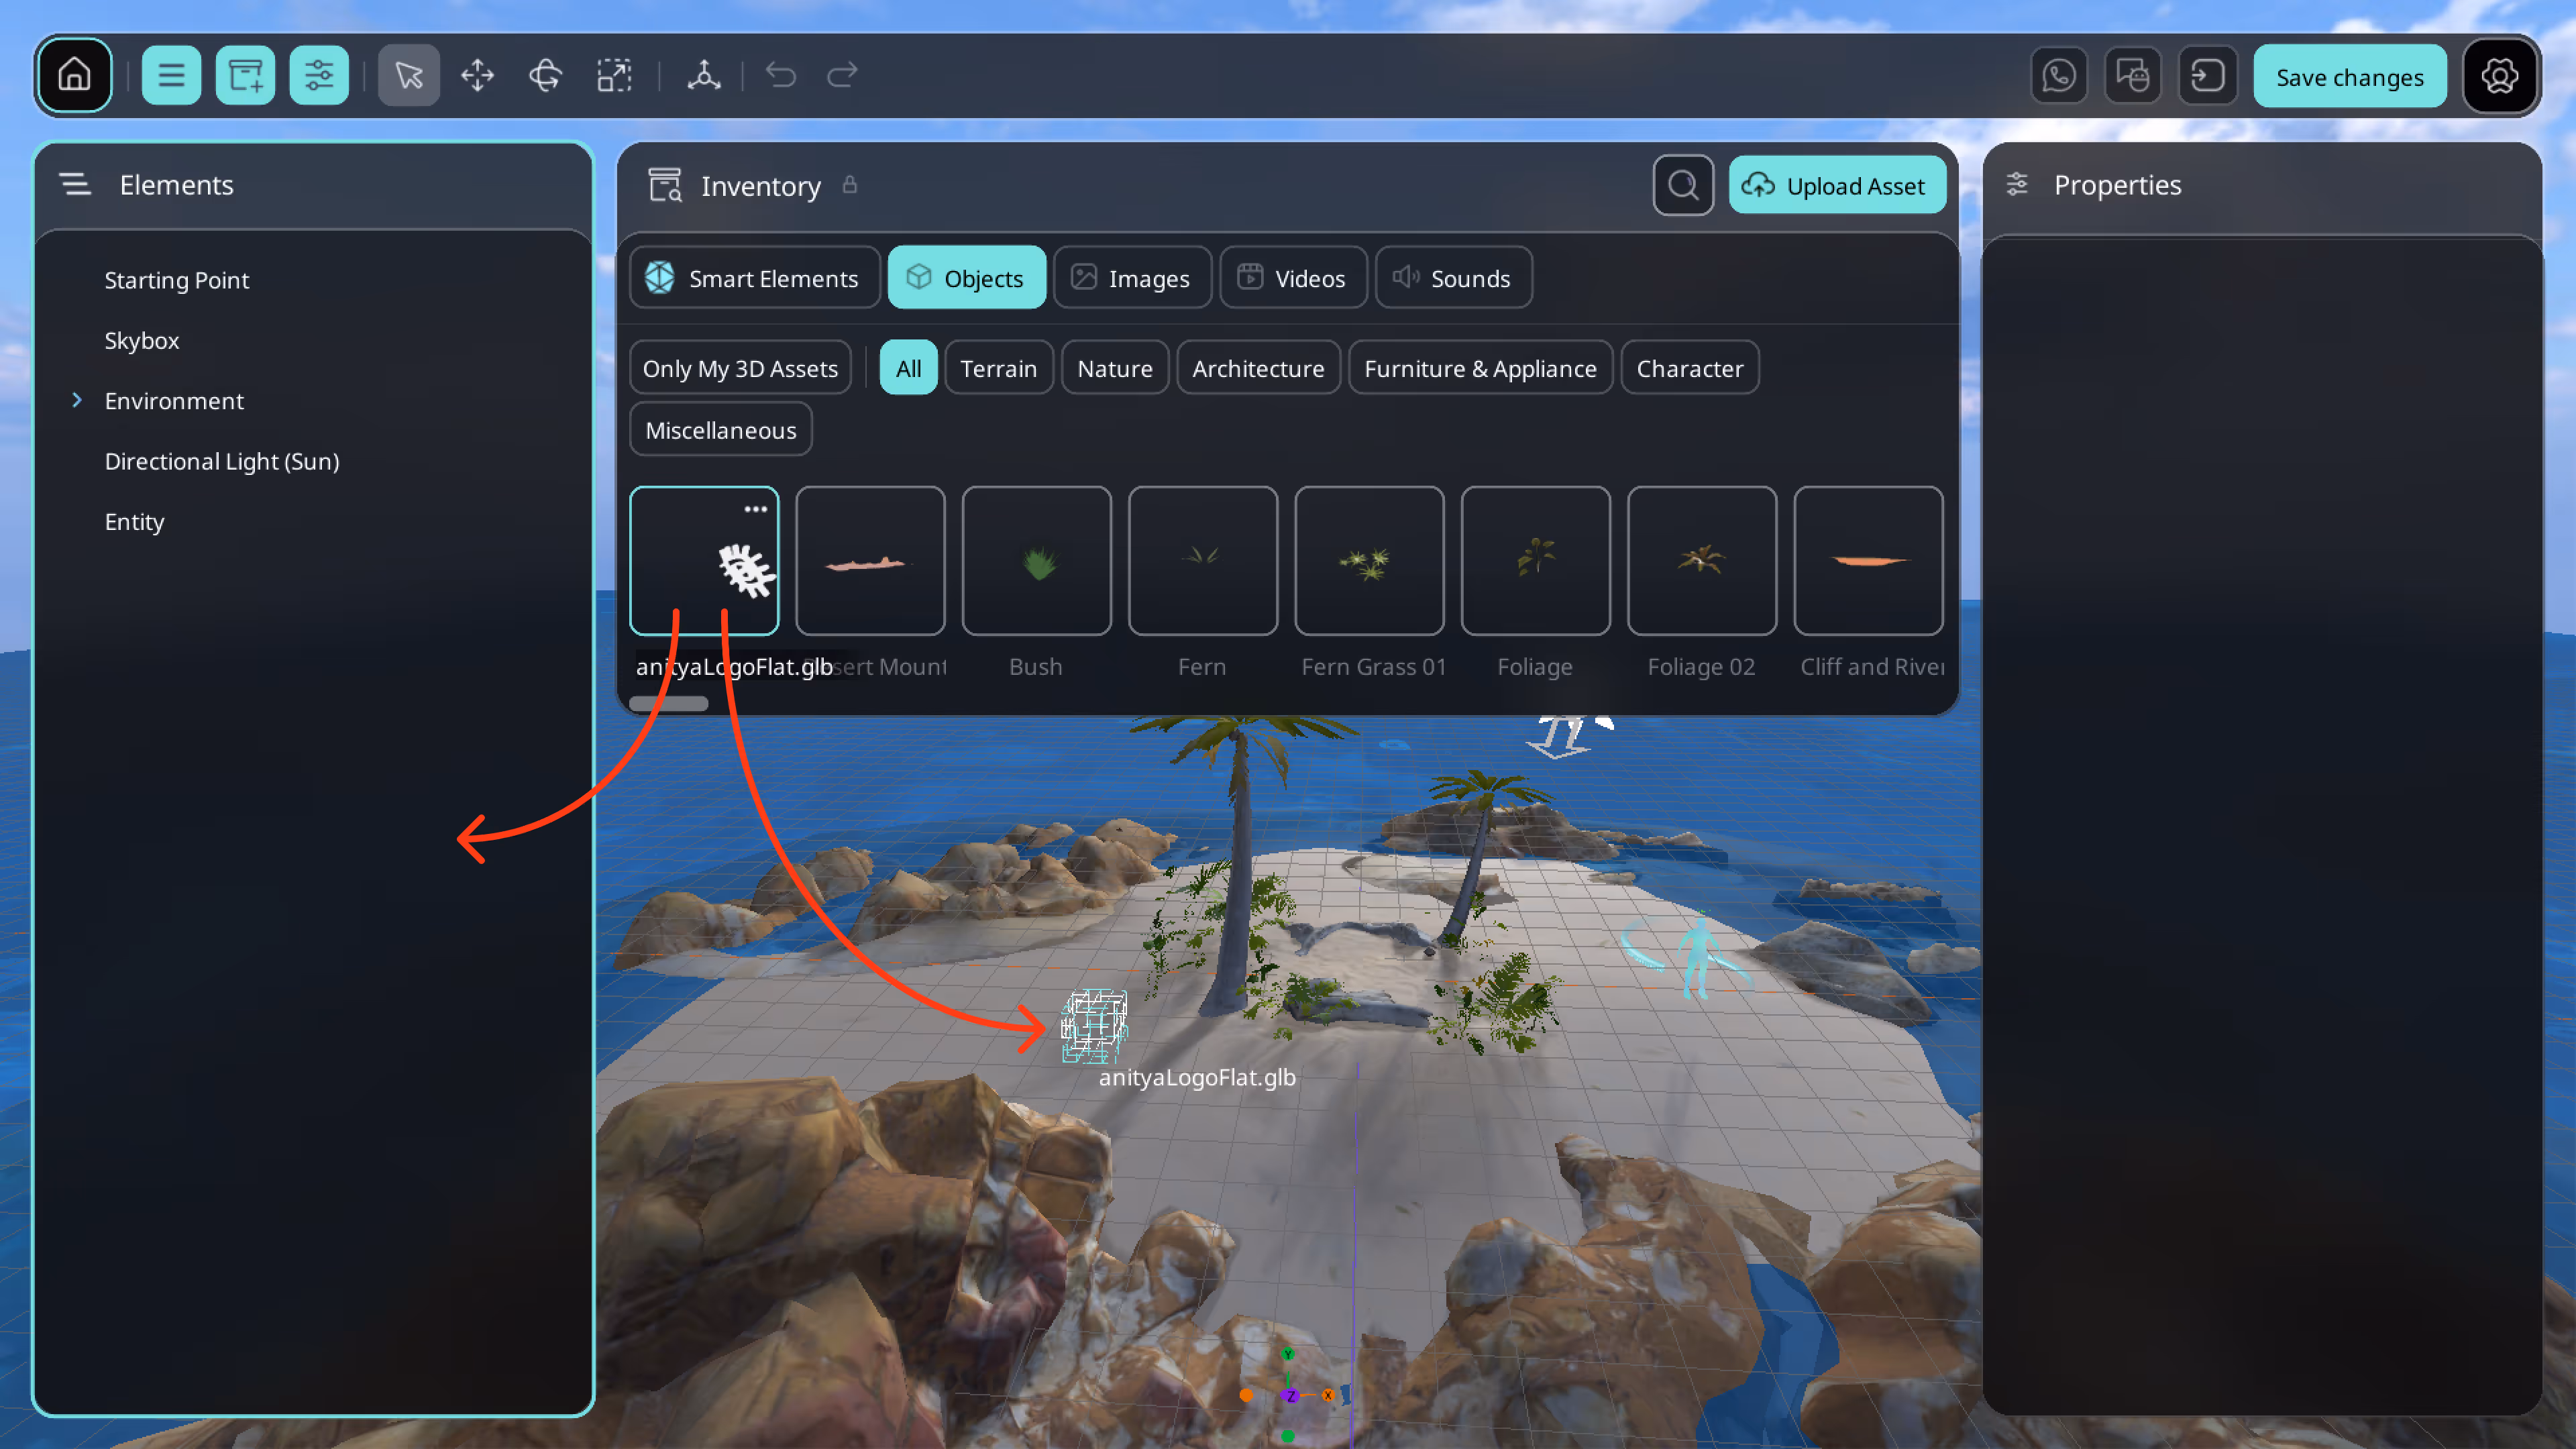The image size is (2576, 1449).
Task: Click the inventory horizontal scrollbar
Action: (669, 703)
